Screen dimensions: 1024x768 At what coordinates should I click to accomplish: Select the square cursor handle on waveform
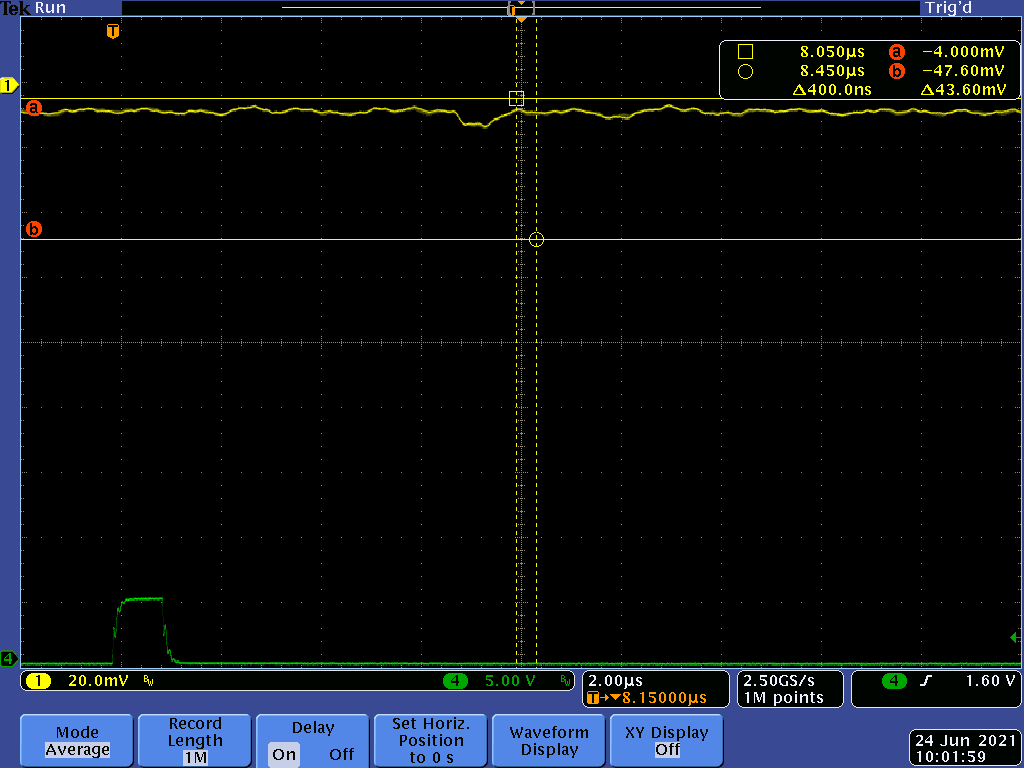(x=516, y=98)
